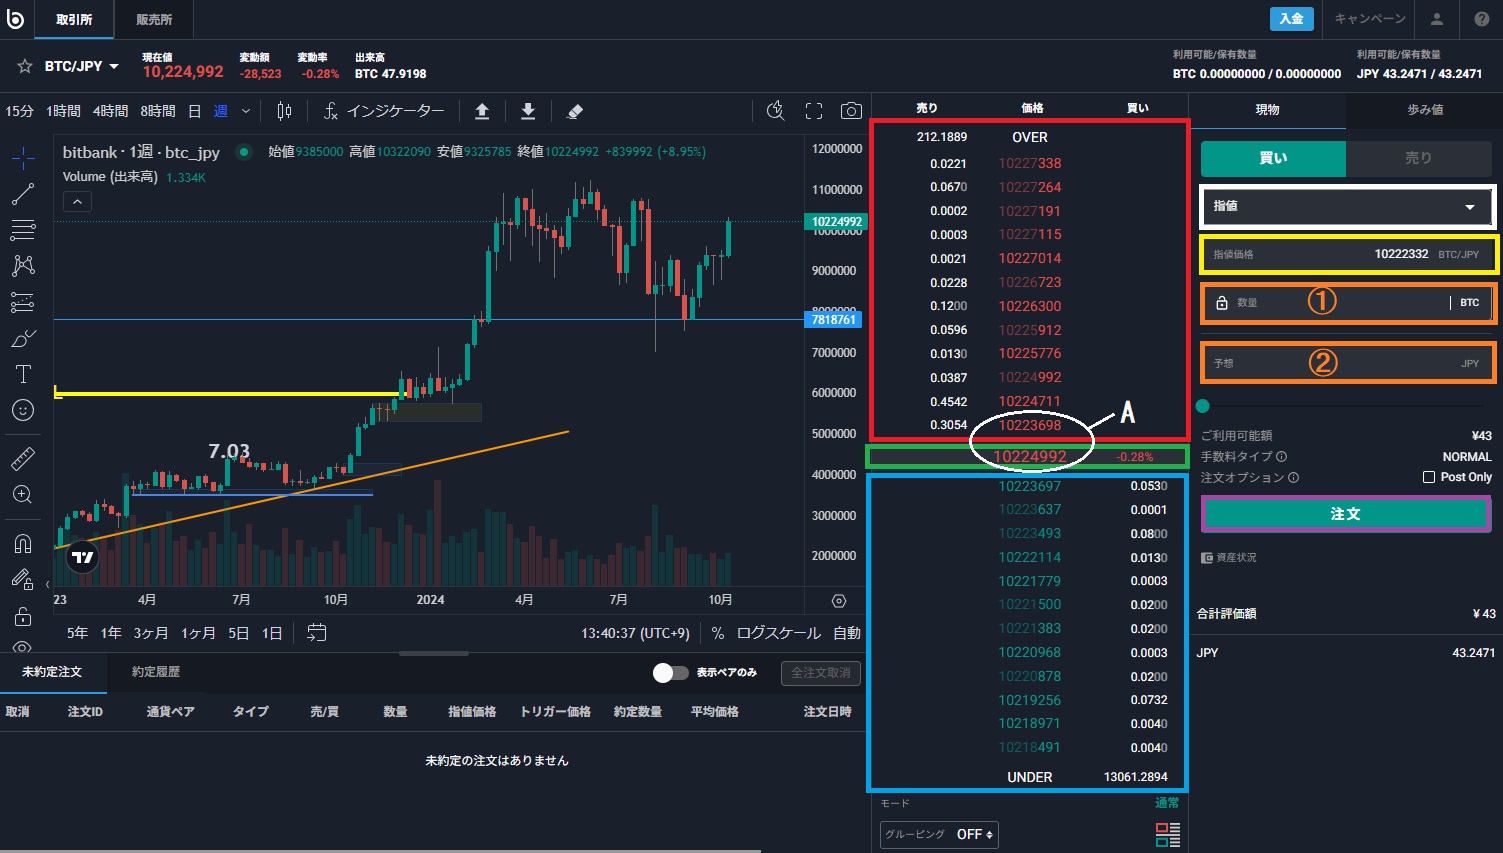Toggle the magnet snap mode
1503x853 pixels.
pos(23,544)
